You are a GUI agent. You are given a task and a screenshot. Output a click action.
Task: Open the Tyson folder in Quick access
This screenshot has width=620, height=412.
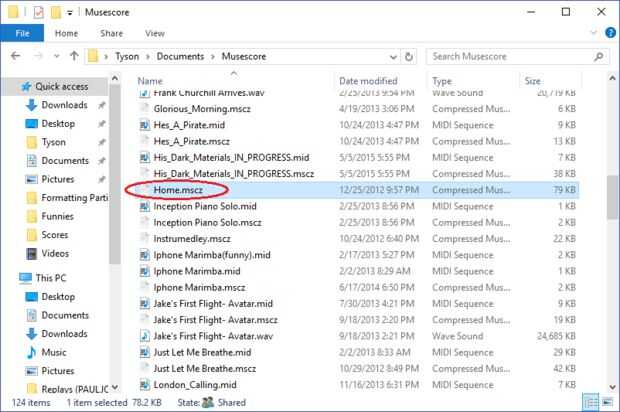coord(53,142)
